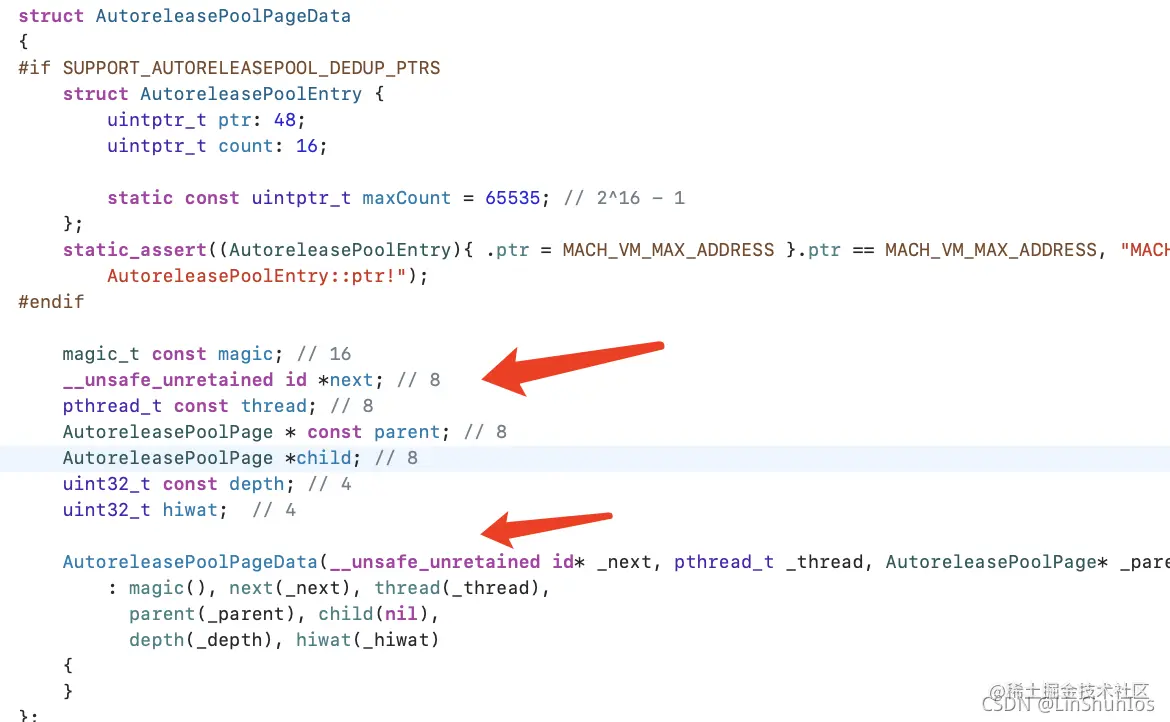Click 'depth(_depth)' initializer
The width and height of the screenshot is (1170, 722).
(x=201, y=640)
